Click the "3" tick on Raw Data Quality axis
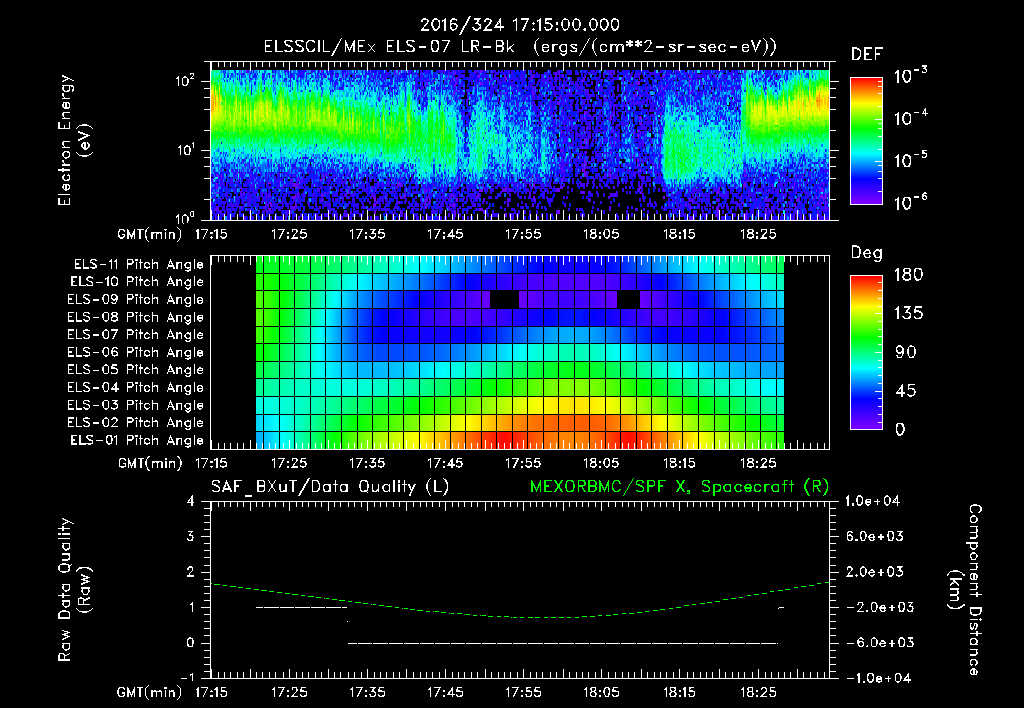Image resolution: width=1024 pixels, height=708 pixels. (190, 536)
